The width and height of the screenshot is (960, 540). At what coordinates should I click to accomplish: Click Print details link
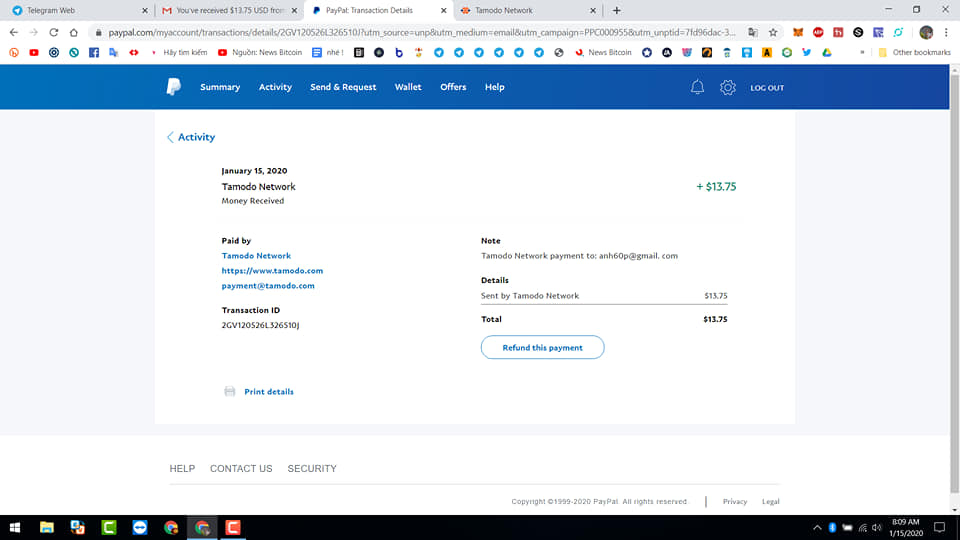coord(269,392)
